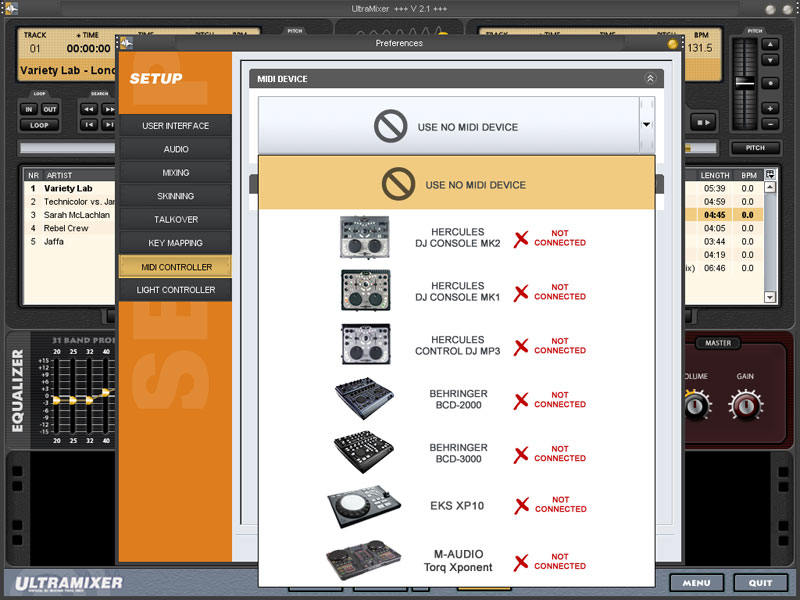Select Jaffa playlist row
This screenshot has width=800, height=600.
69,241
